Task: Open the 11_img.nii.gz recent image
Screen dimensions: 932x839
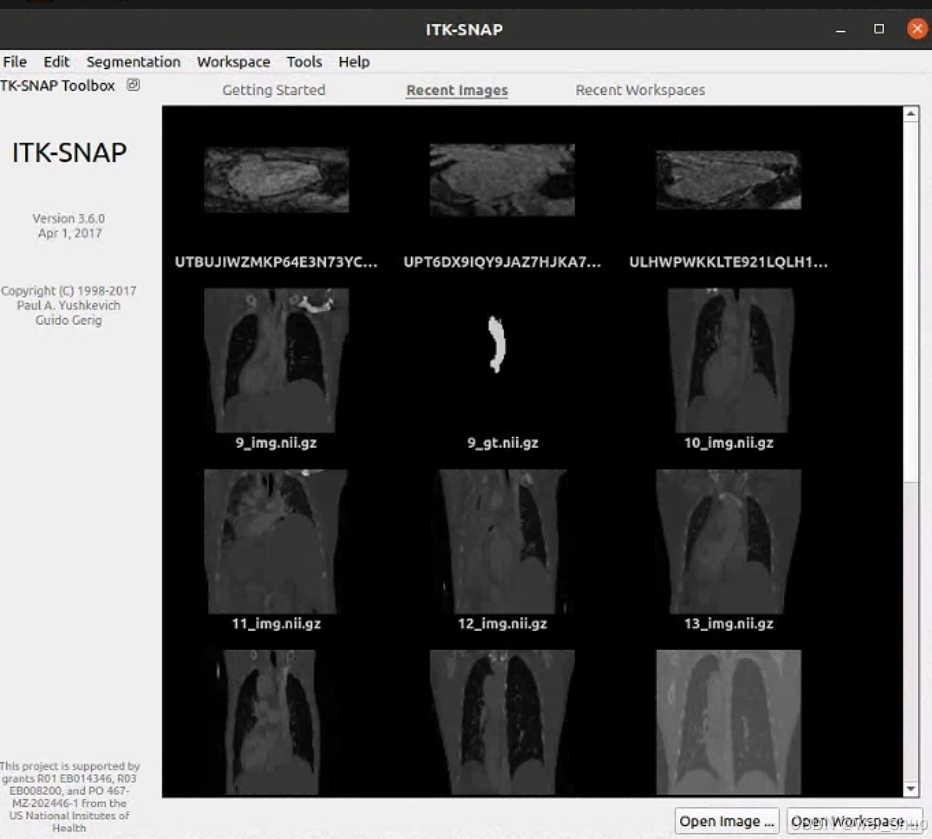Action: point(276,541)
